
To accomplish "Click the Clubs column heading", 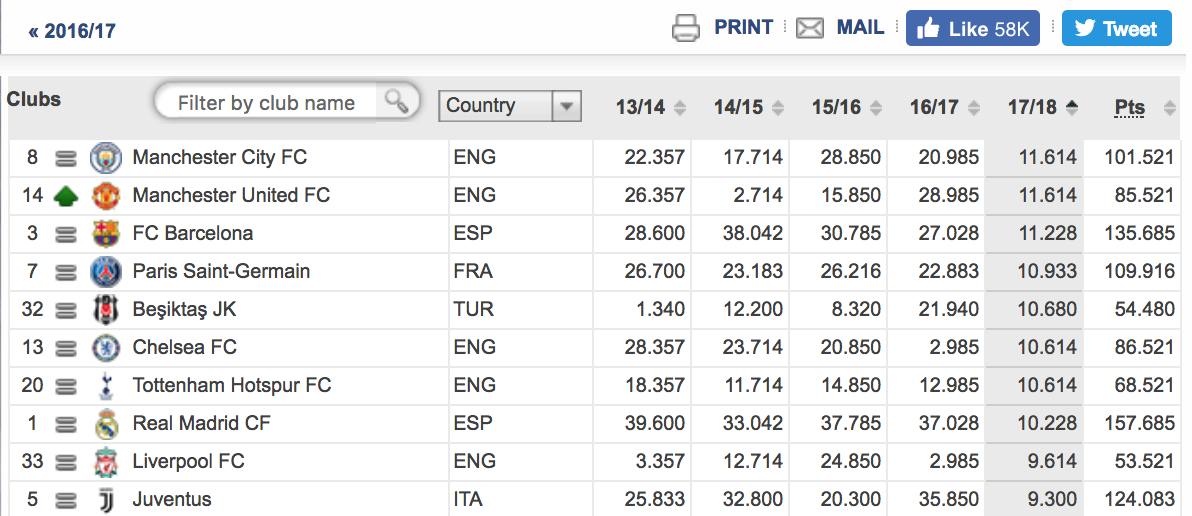I will point(33,100).
